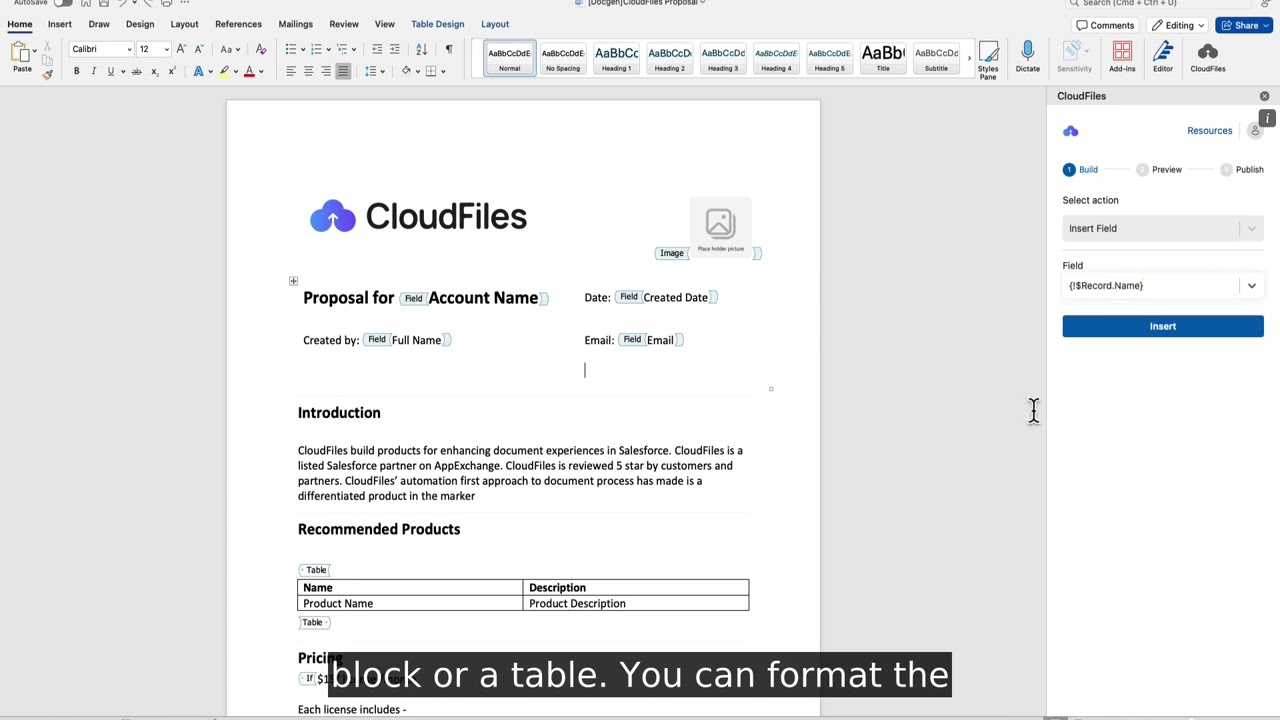Decrease paragraph indent
1280x720 pixels.
(377, 49)
